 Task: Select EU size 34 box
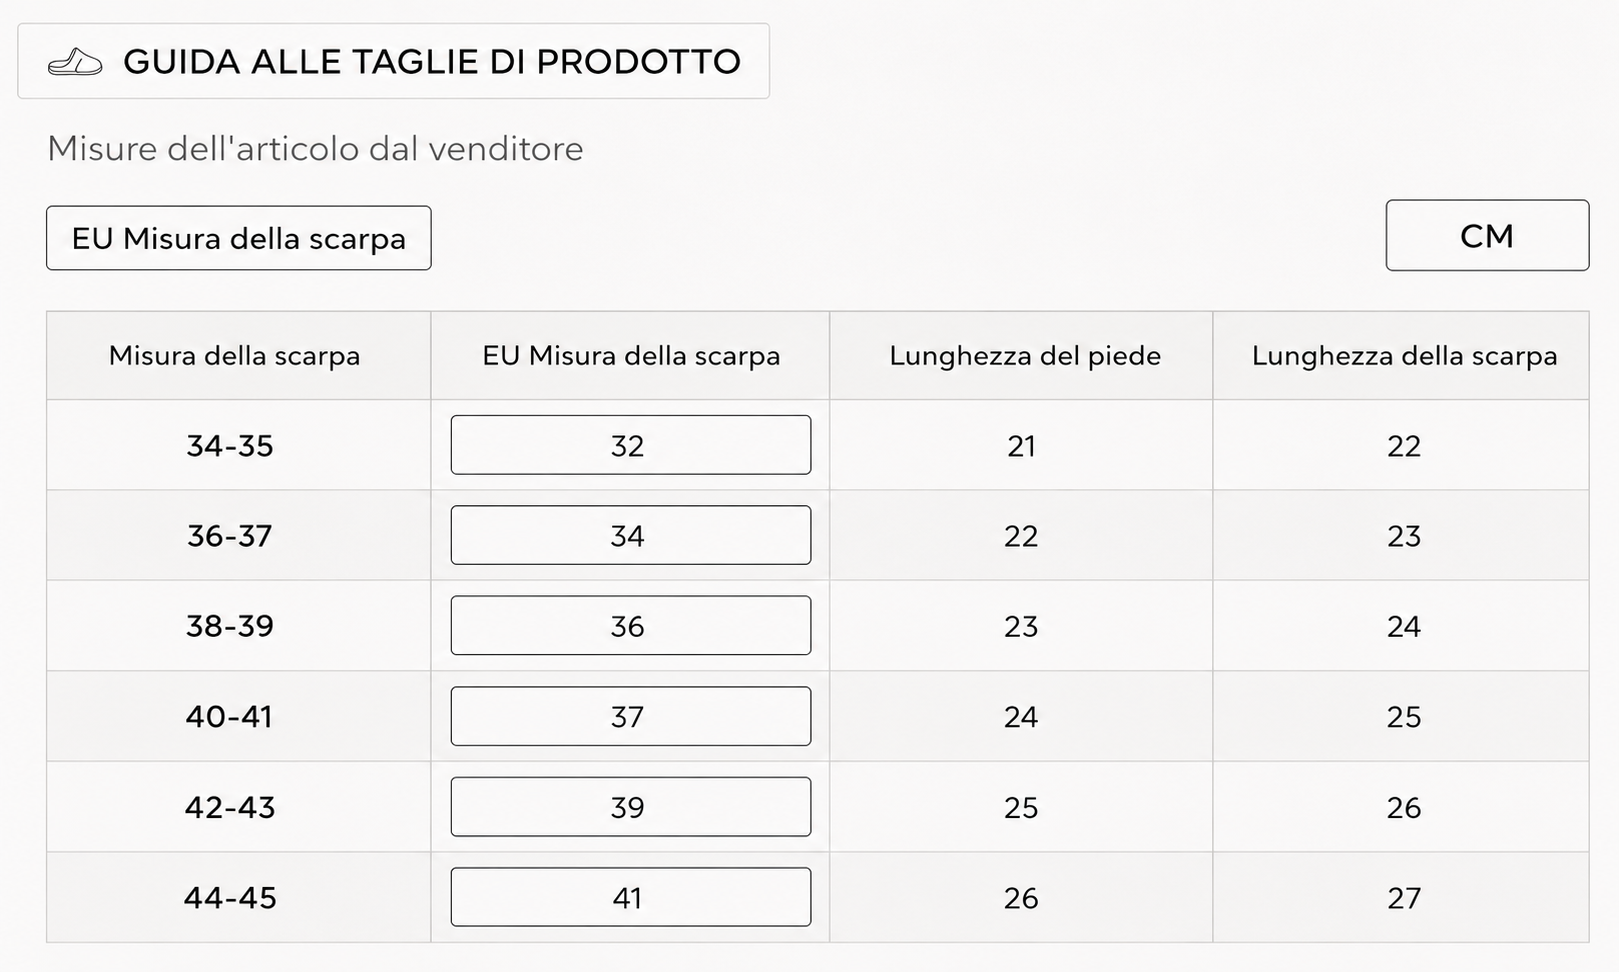tap(631, 535)
